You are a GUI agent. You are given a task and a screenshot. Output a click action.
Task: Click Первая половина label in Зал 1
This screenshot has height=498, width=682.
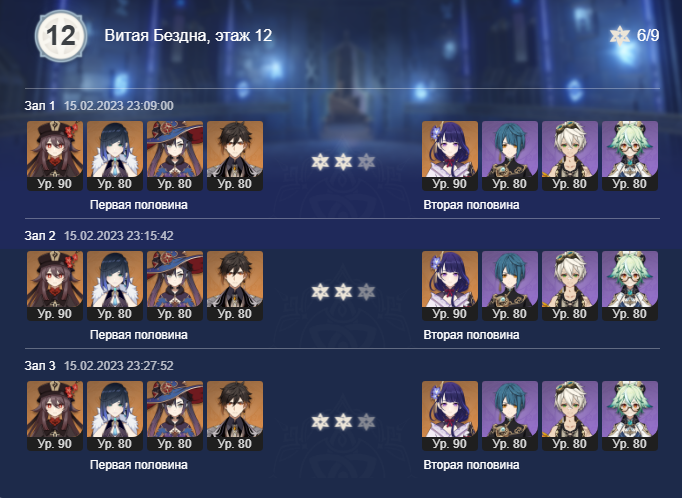pos(139,205)
